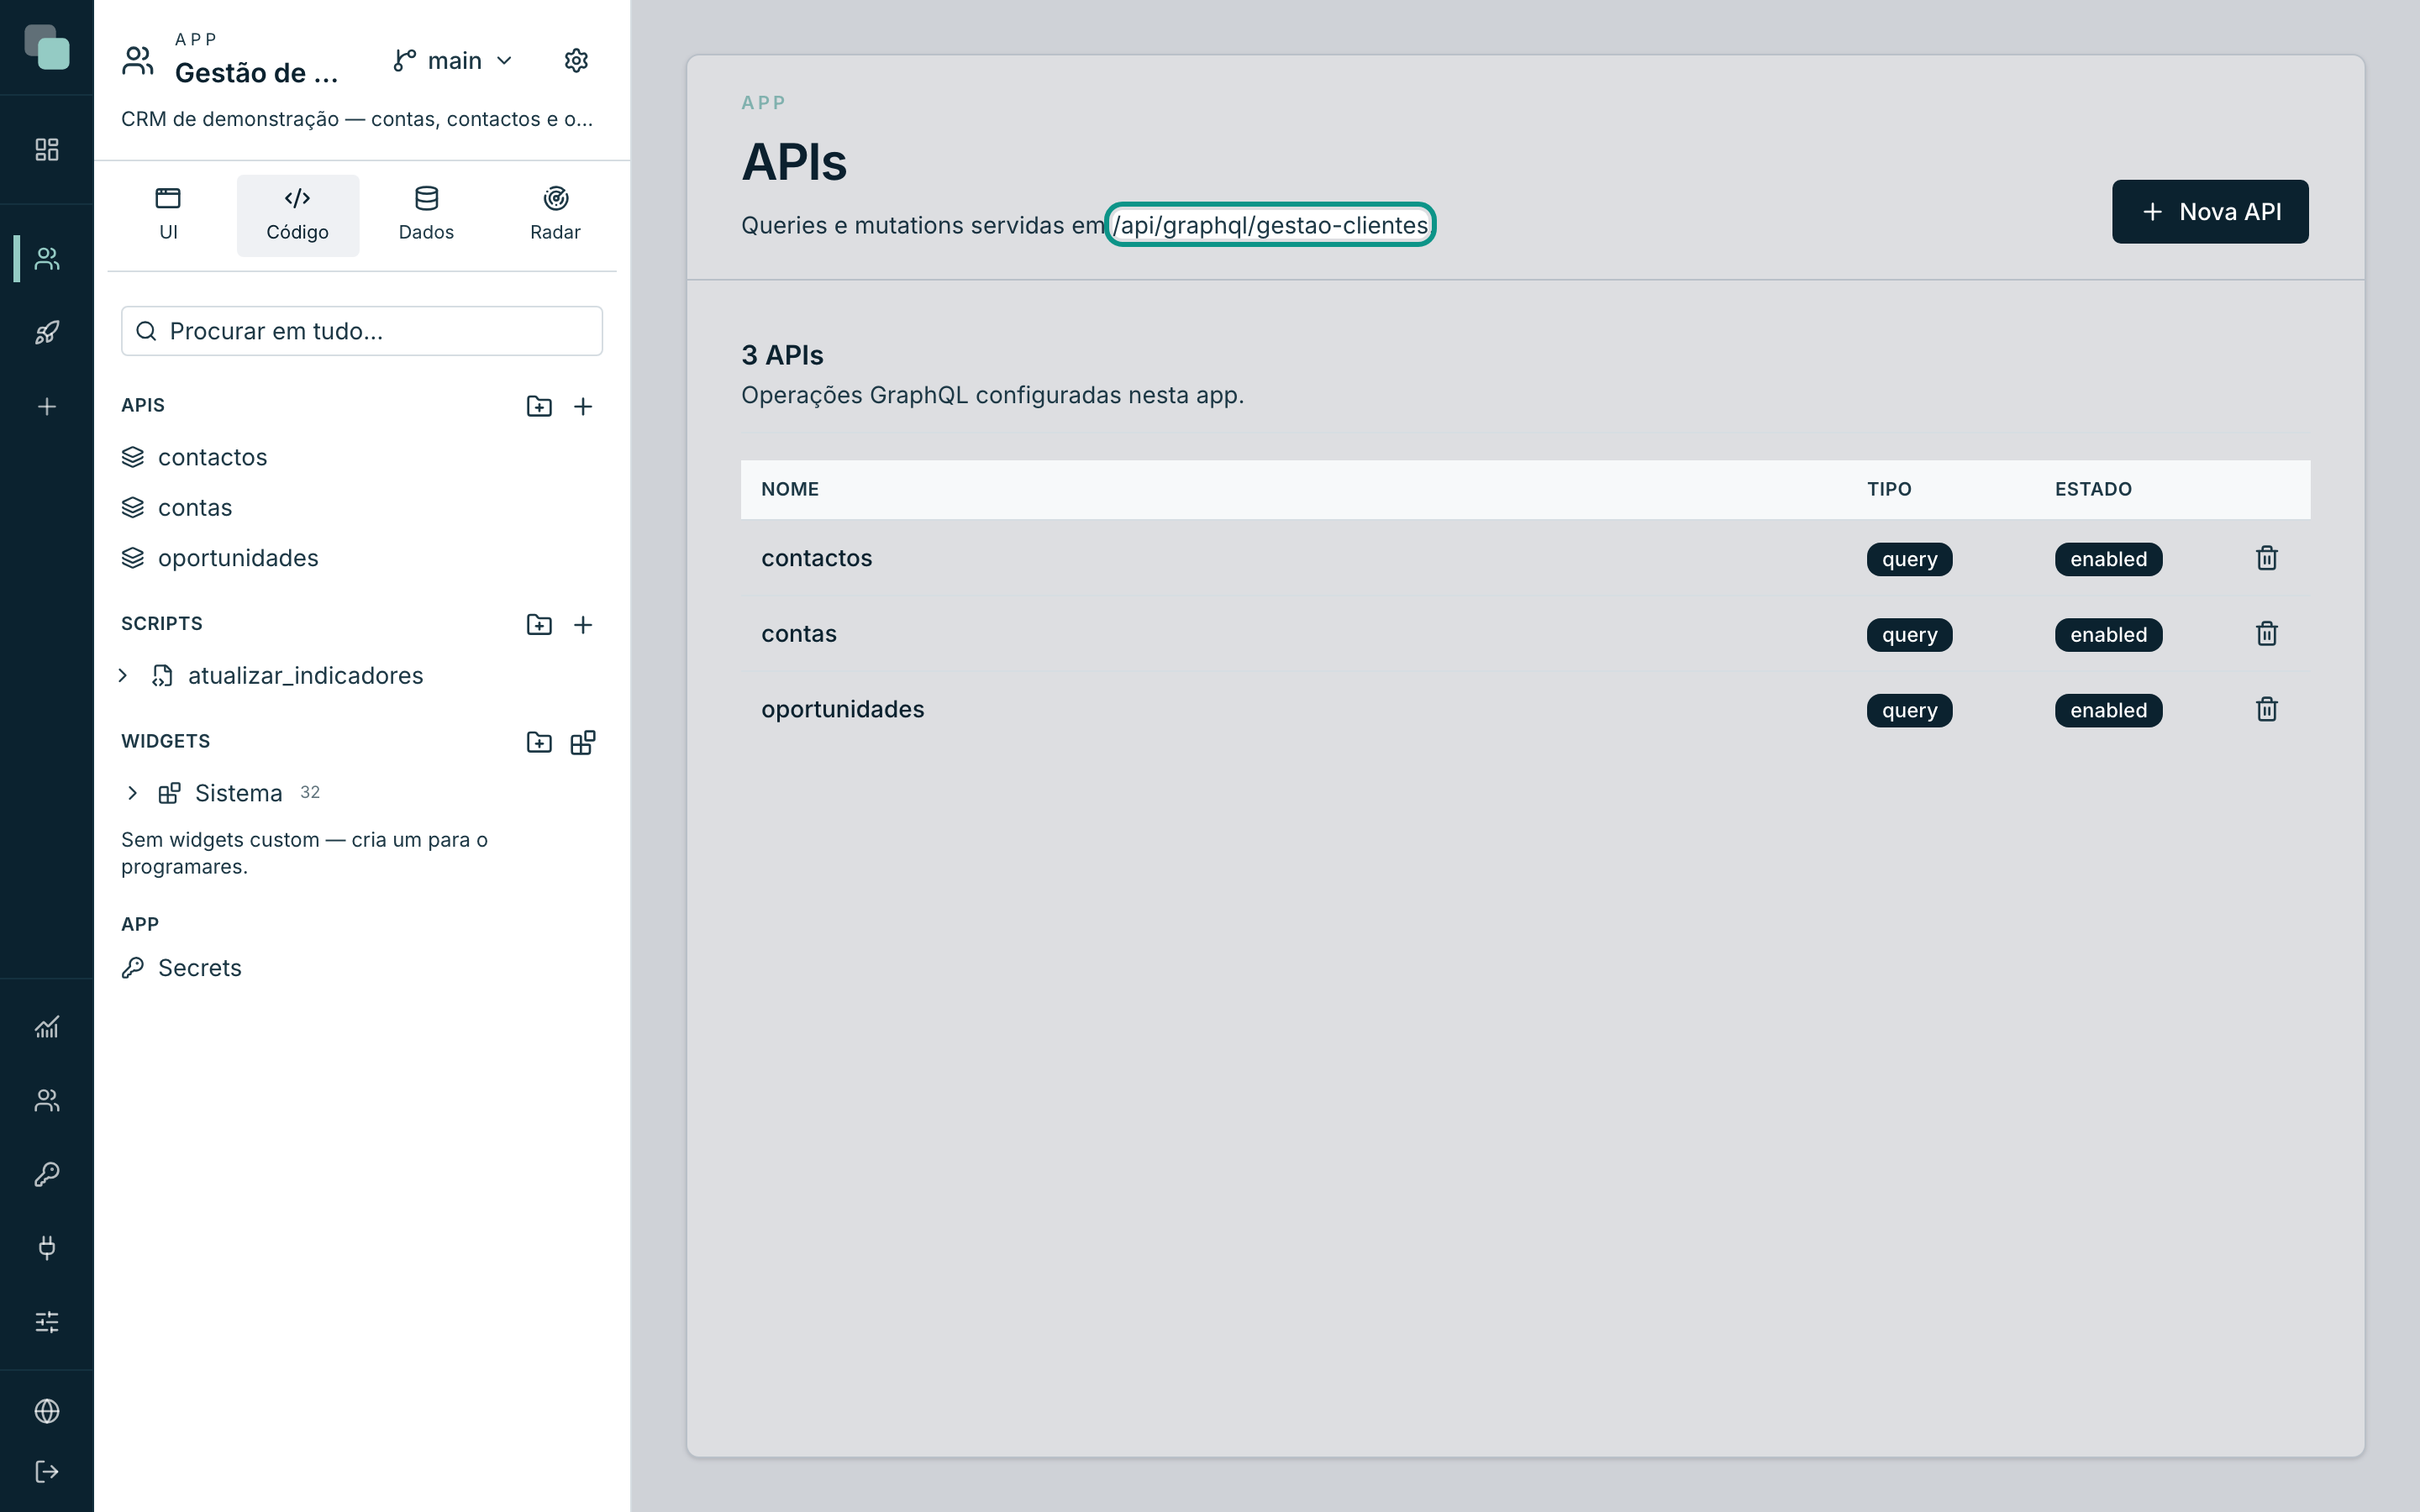Click the app logo in the sidebar
2420x1512 pixels.
[47, 47]
